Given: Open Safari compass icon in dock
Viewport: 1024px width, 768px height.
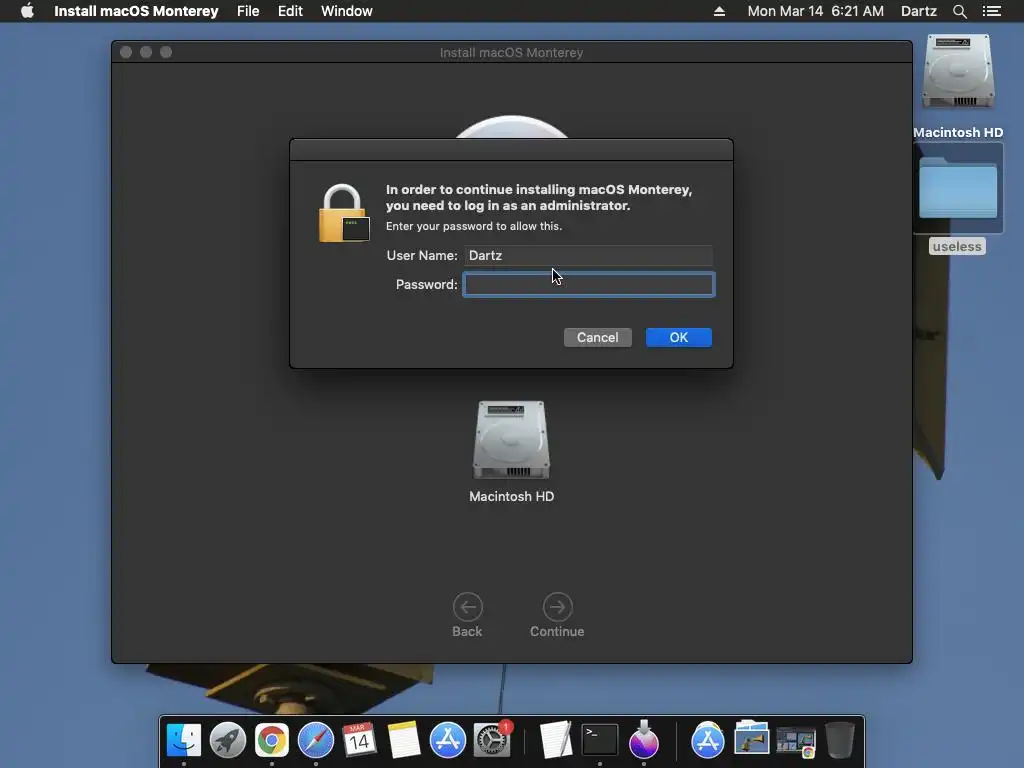Looking at the screenshot, I should pyautogui.click(x=315, y=740).
